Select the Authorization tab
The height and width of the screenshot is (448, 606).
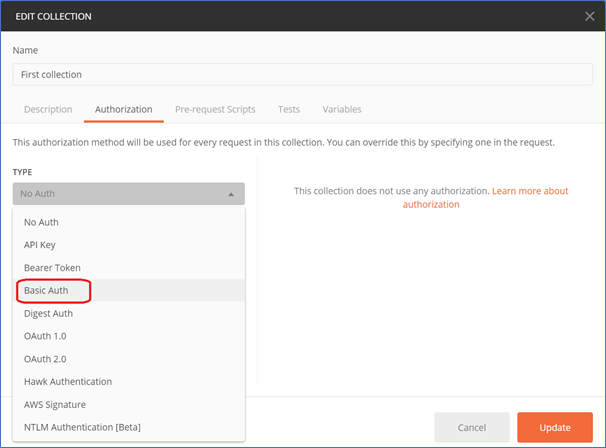point(123,109)
